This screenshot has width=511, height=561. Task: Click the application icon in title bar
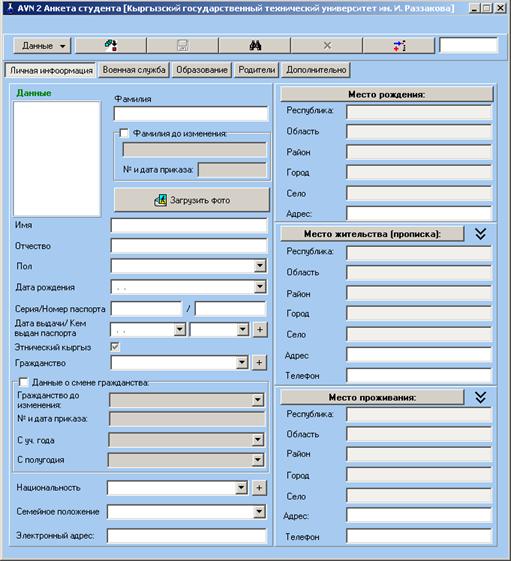point(10,8)
